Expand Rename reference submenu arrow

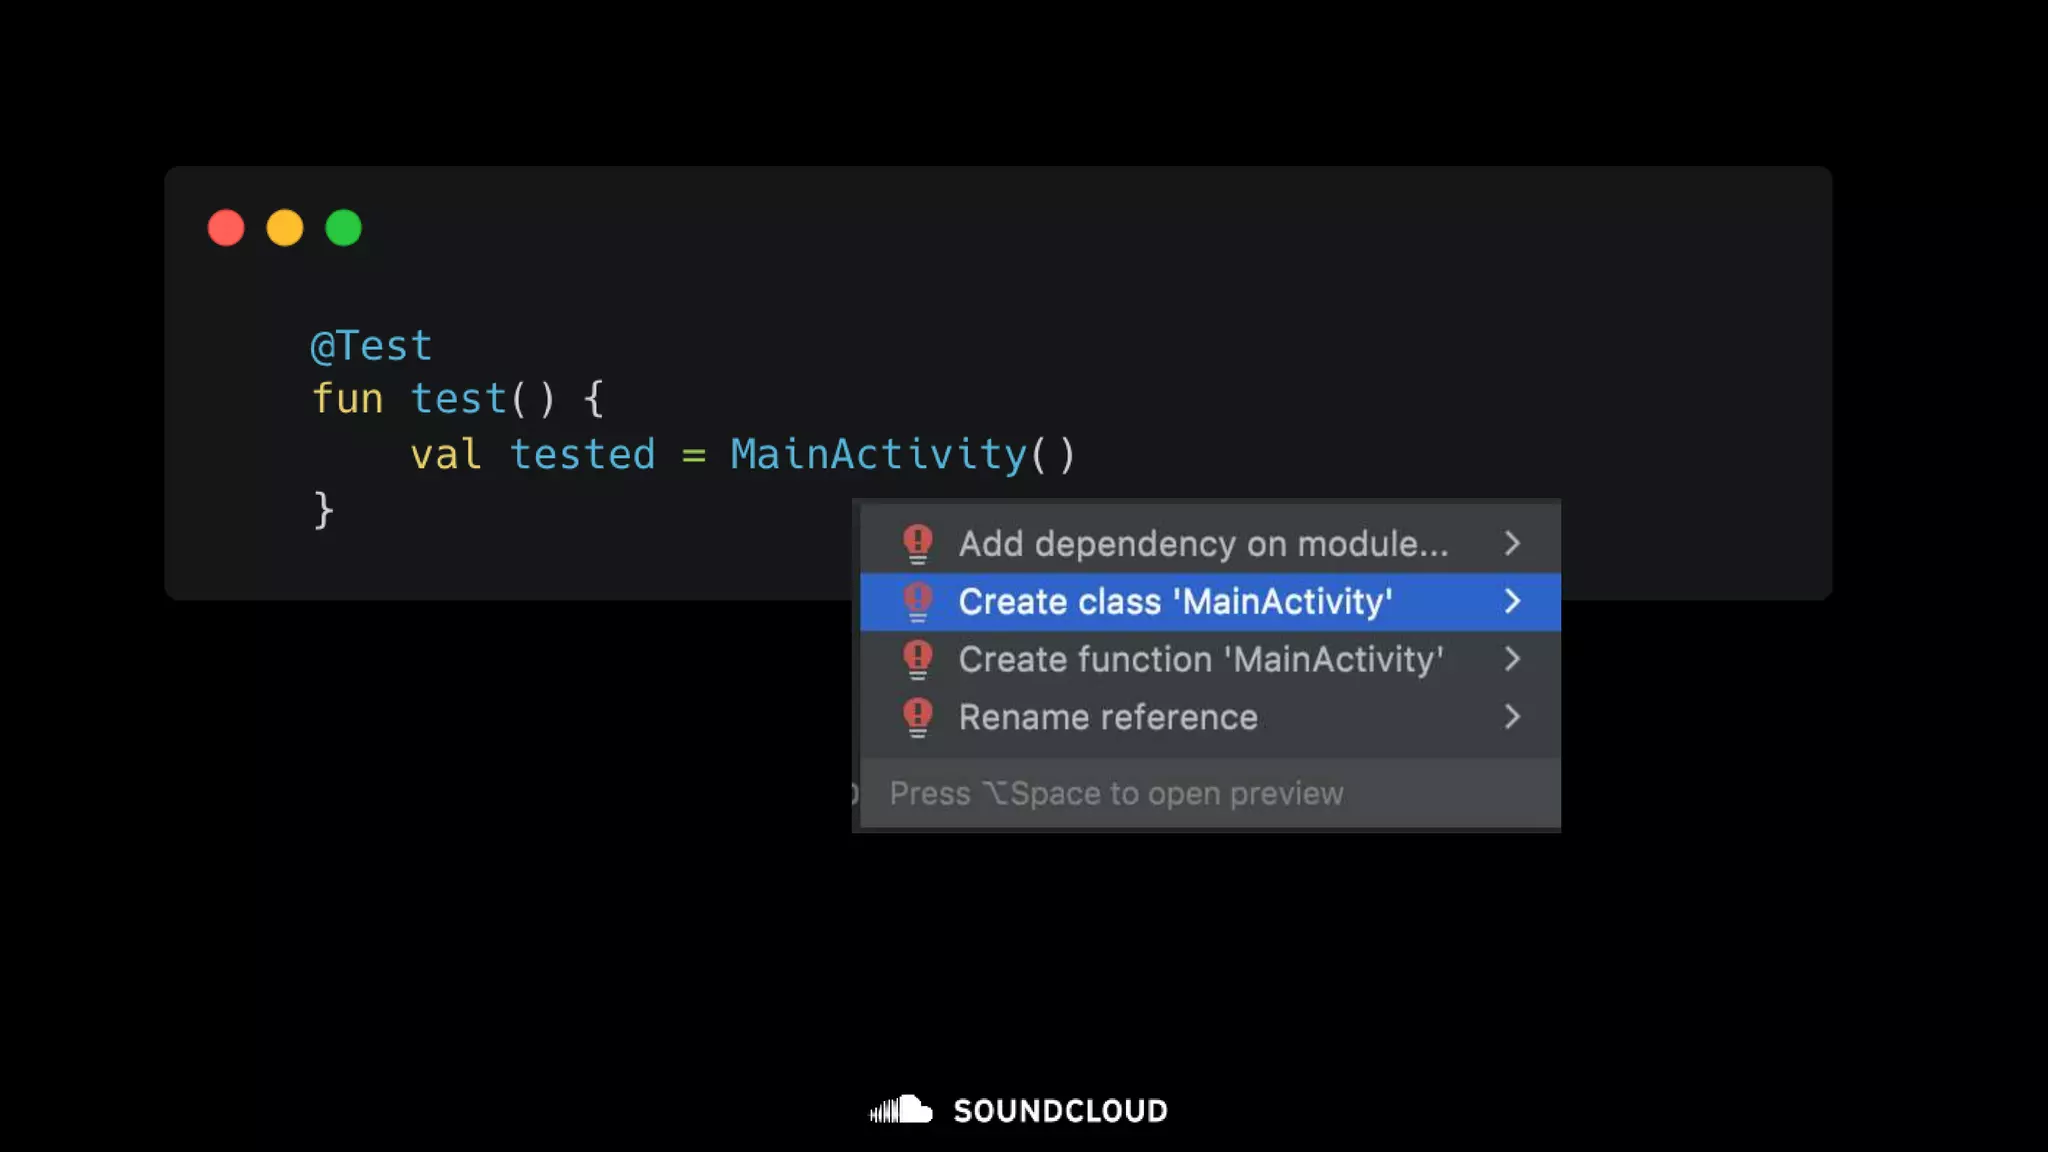tap(1512, 717)
